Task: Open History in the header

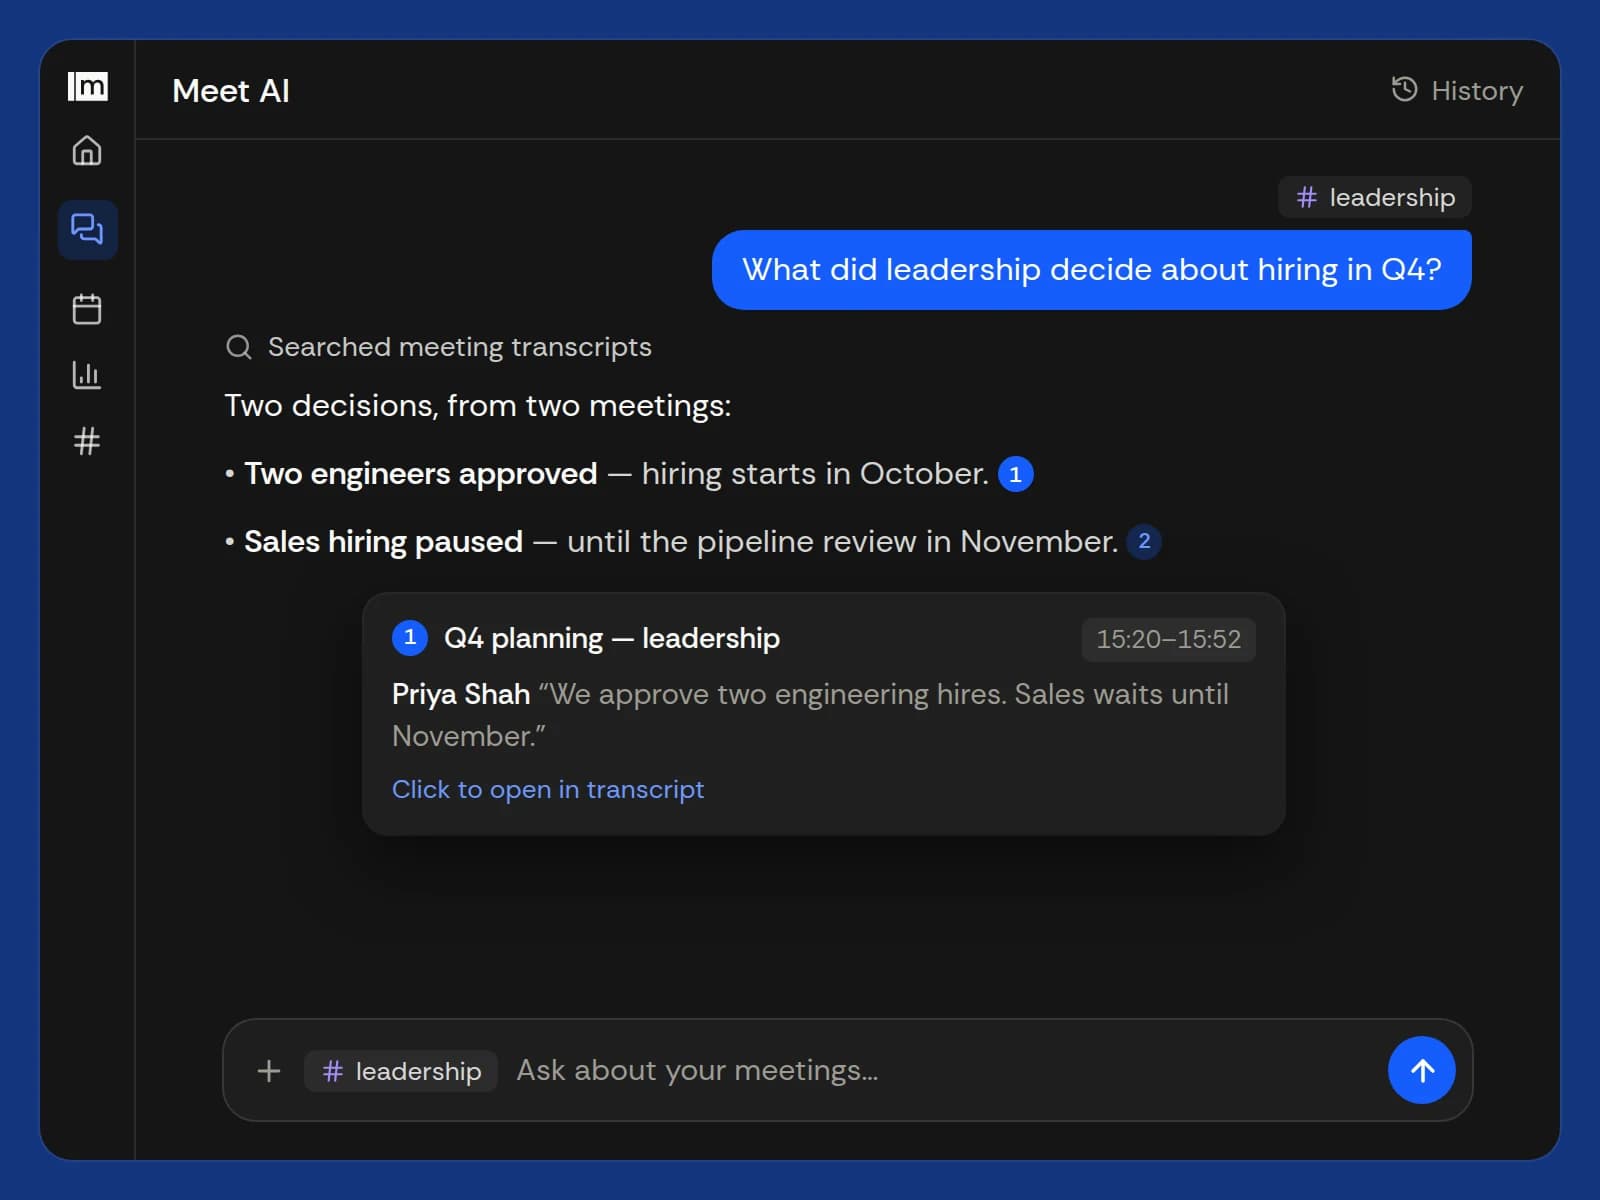Action: (x=1457, y=90)
